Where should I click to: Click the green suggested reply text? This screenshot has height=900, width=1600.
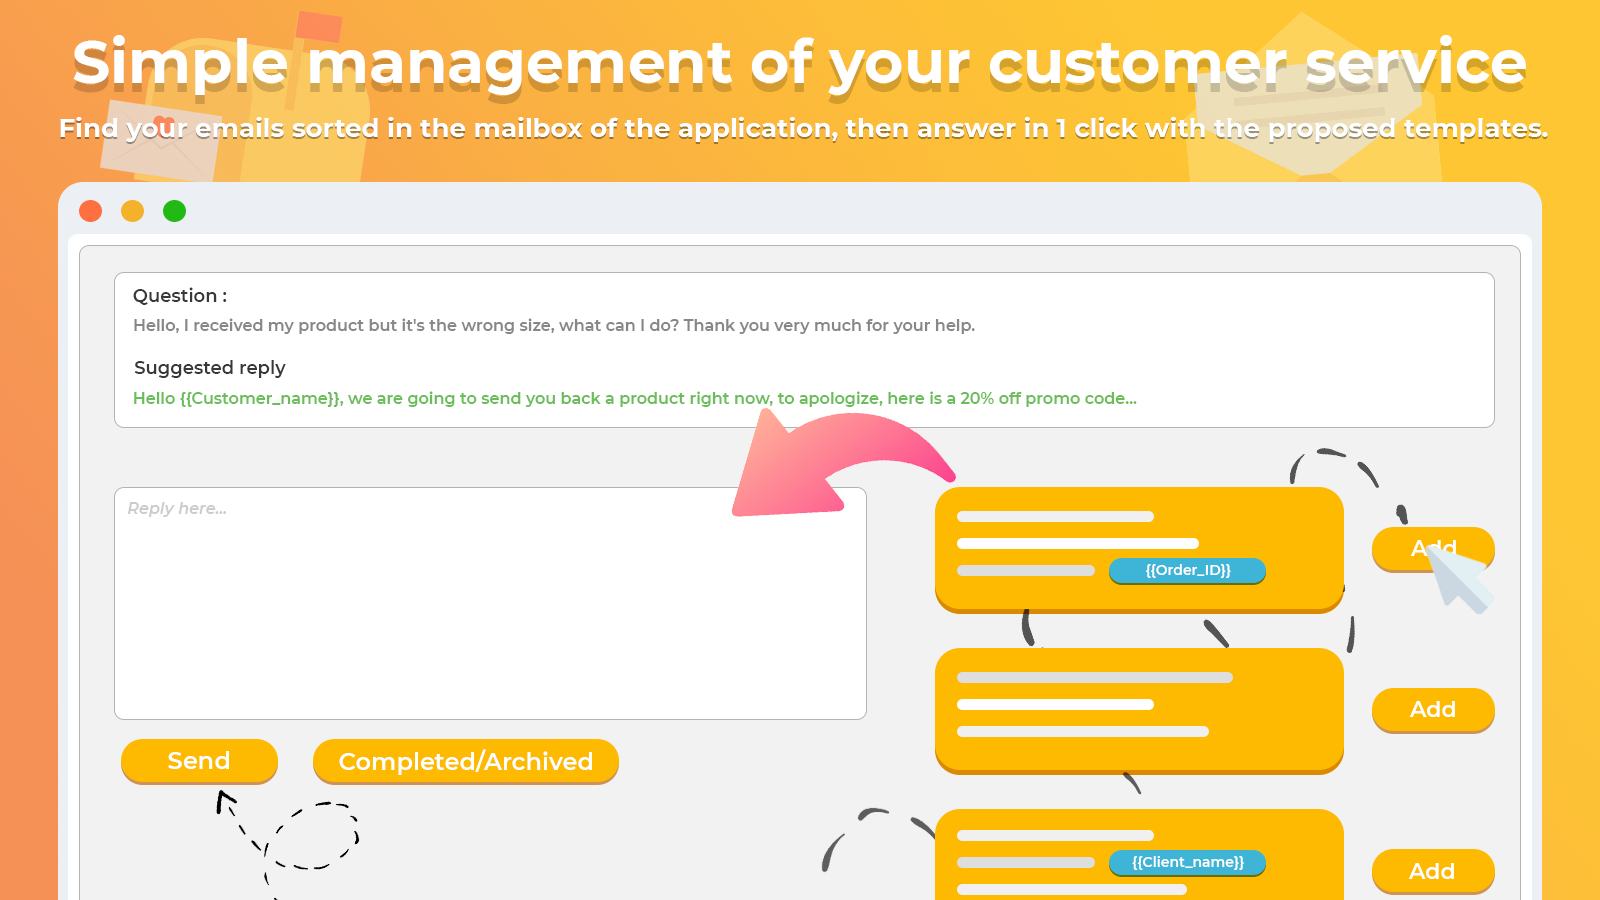(635, 398)
